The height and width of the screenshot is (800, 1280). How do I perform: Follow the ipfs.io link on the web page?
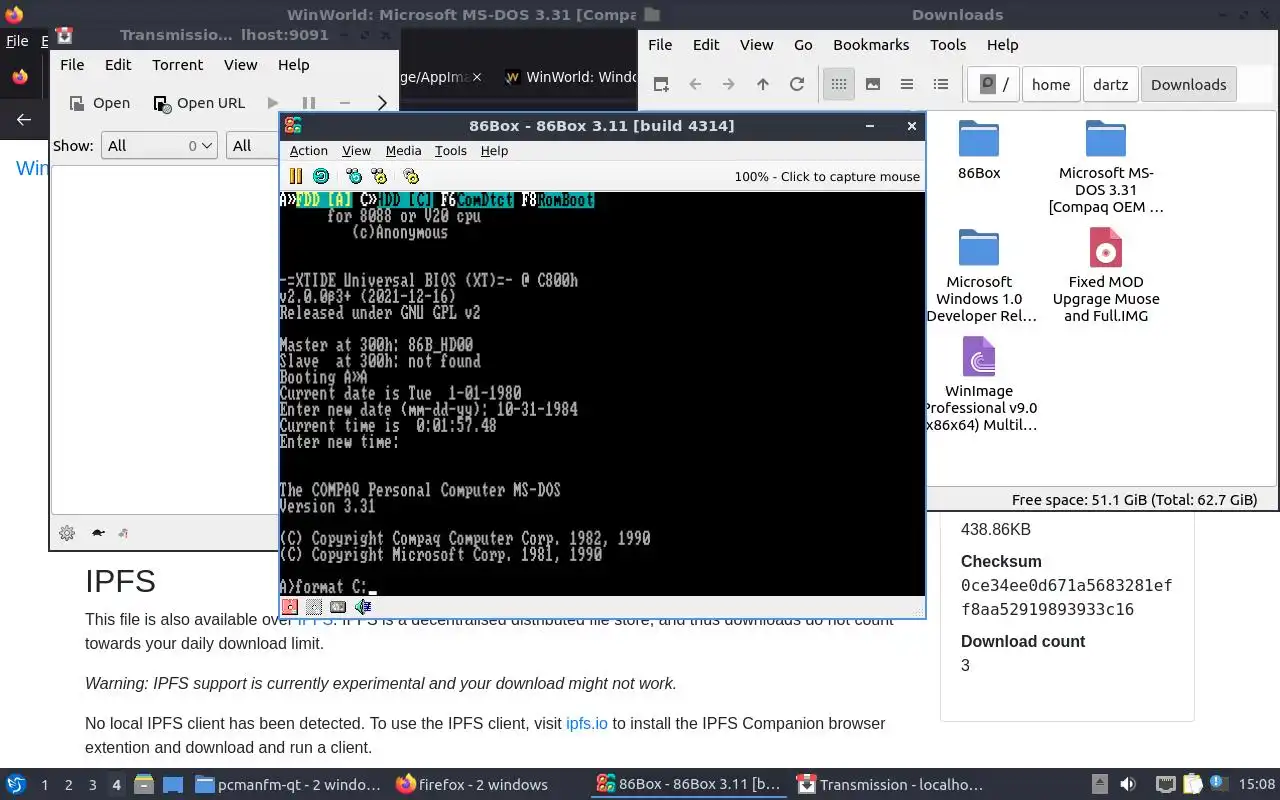[x=587, y=723]
